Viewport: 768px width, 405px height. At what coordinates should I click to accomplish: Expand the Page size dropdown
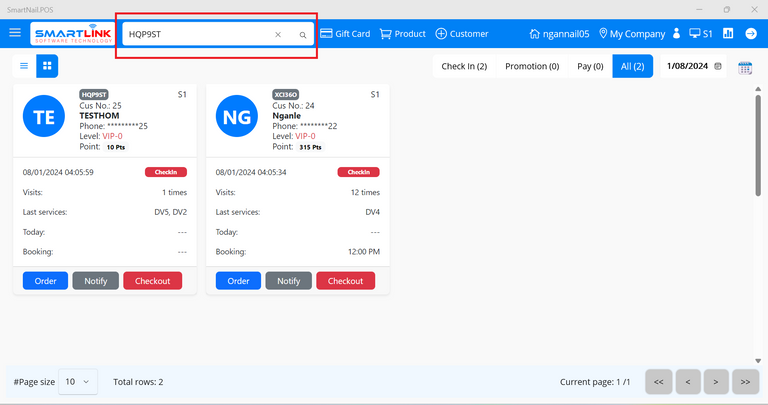point(77,381)
